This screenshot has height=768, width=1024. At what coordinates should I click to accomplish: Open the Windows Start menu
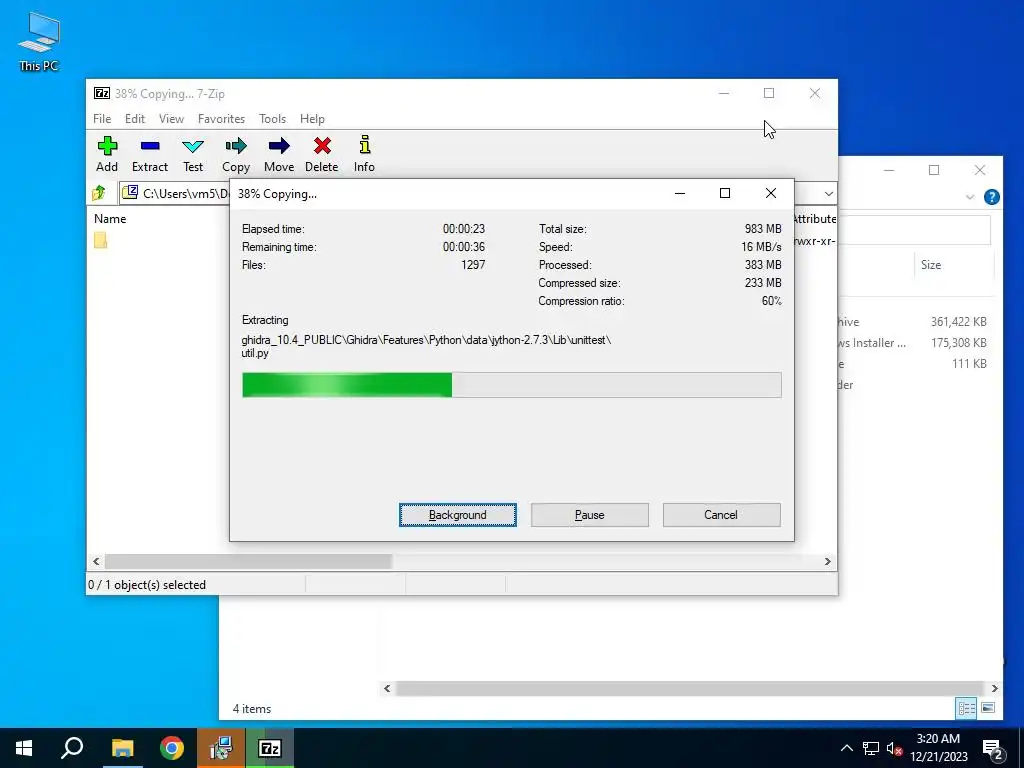coord(24,748)
